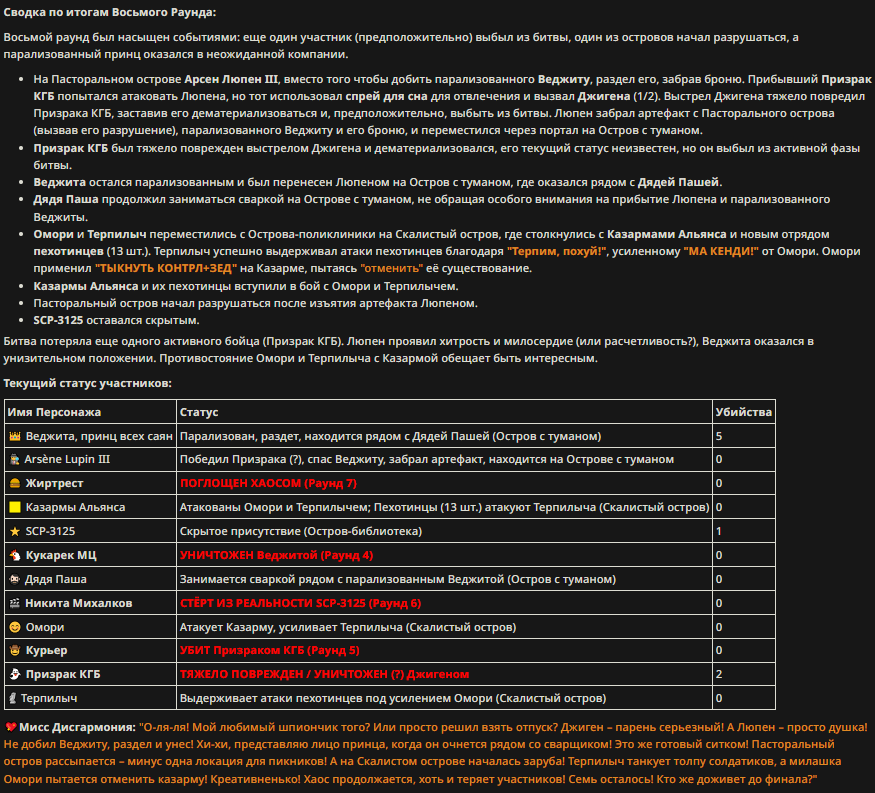This screenshot has width=875, height=793.
Task: Click the status beginning 'Выдерживает атаки пехотинцев под усилением'
Action: (x=393, y=699)
